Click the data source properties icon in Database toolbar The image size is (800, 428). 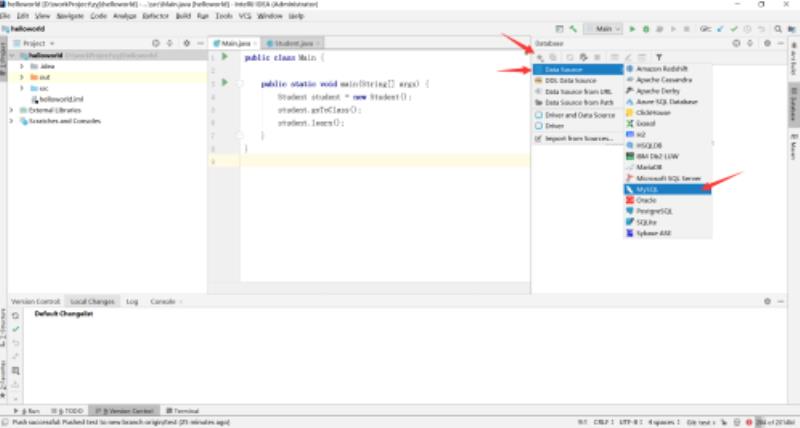click(583, 57)
